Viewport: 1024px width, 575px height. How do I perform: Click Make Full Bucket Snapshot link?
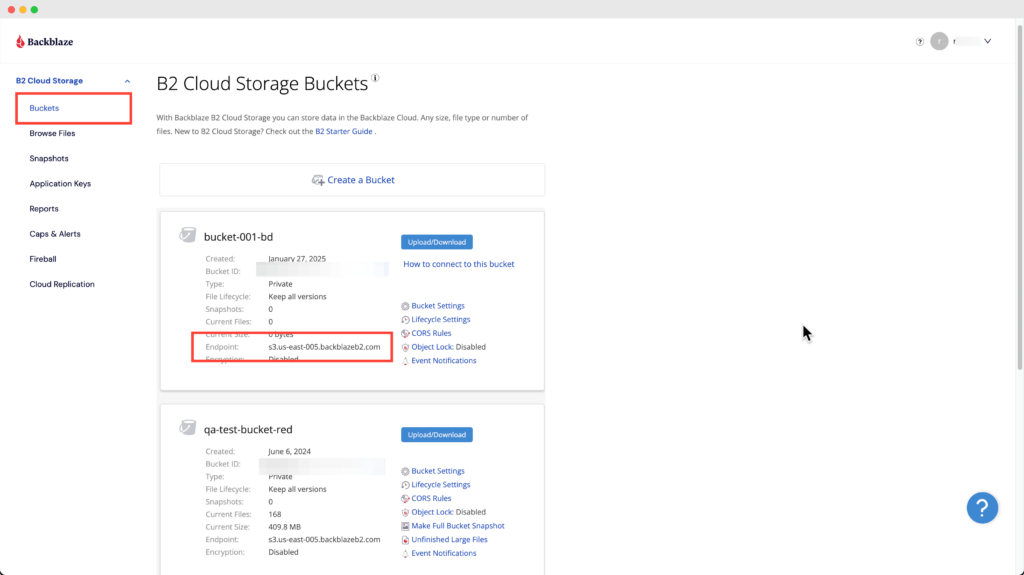[x=457, y=526]
